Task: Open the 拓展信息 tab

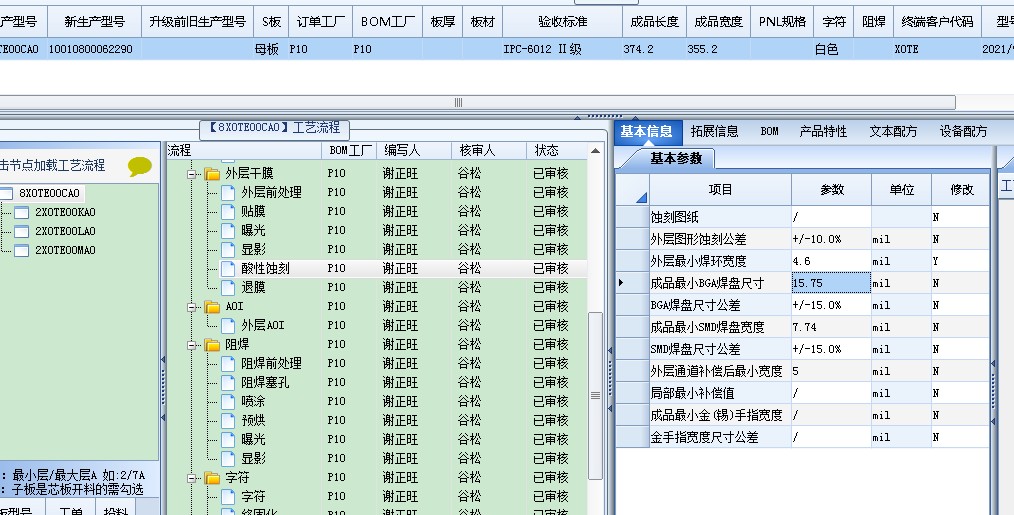Action: 714,131
